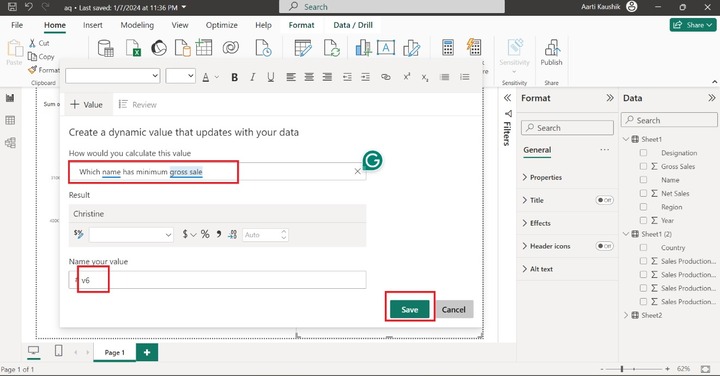Screen dimensions: 720x376
Task: Turn on the Title toggle
Action: point(604,200)
